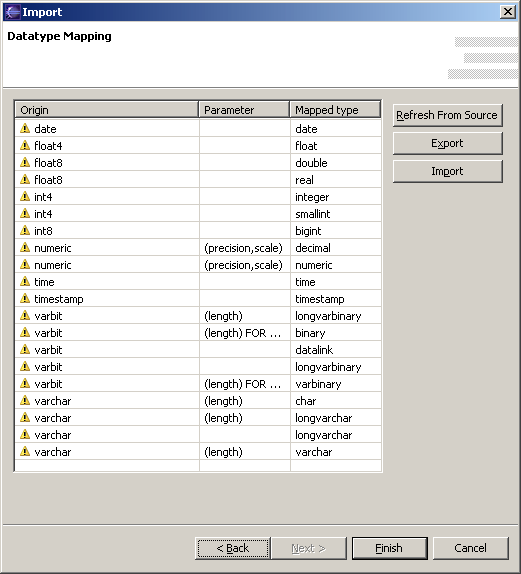
Task: Click warning icon next to varchar-to-char row
Action: [x=25, y=400]
